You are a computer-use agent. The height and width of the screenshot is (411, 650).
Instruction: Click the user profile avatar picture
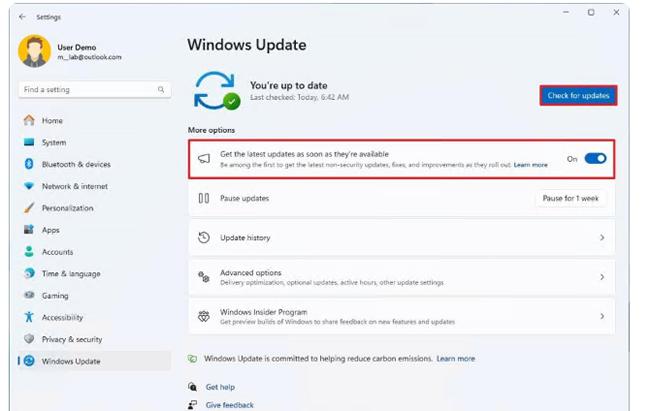pyautogui.click(x=34, y=51)
